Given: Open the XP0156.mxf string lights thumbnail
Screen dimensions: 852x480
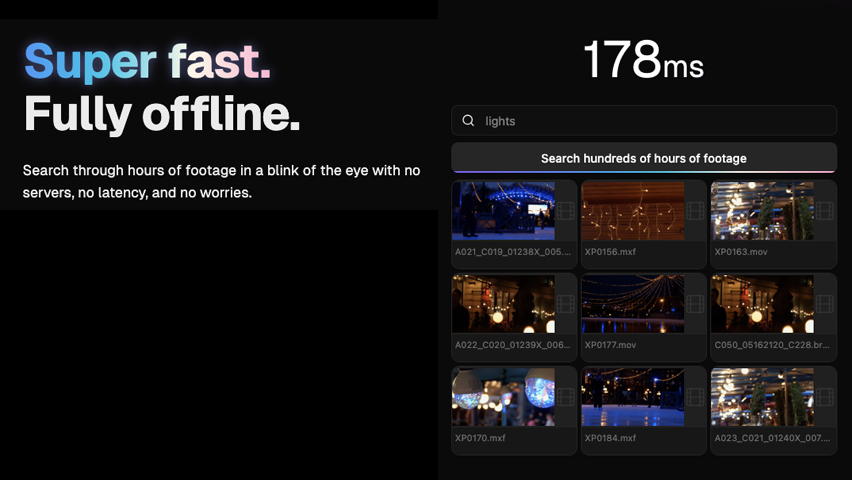Looking at the screenshot, I should click(632, 210).
